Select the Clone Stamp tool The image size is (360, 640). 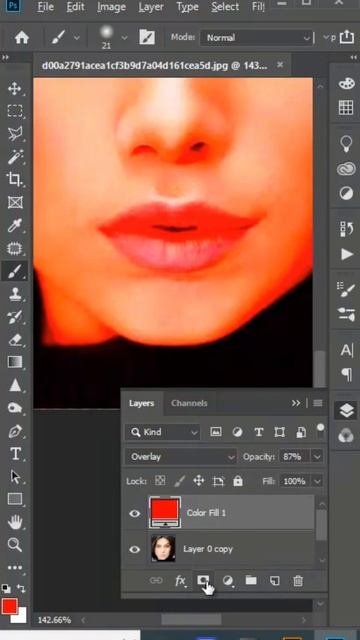[x=15, y=294]
